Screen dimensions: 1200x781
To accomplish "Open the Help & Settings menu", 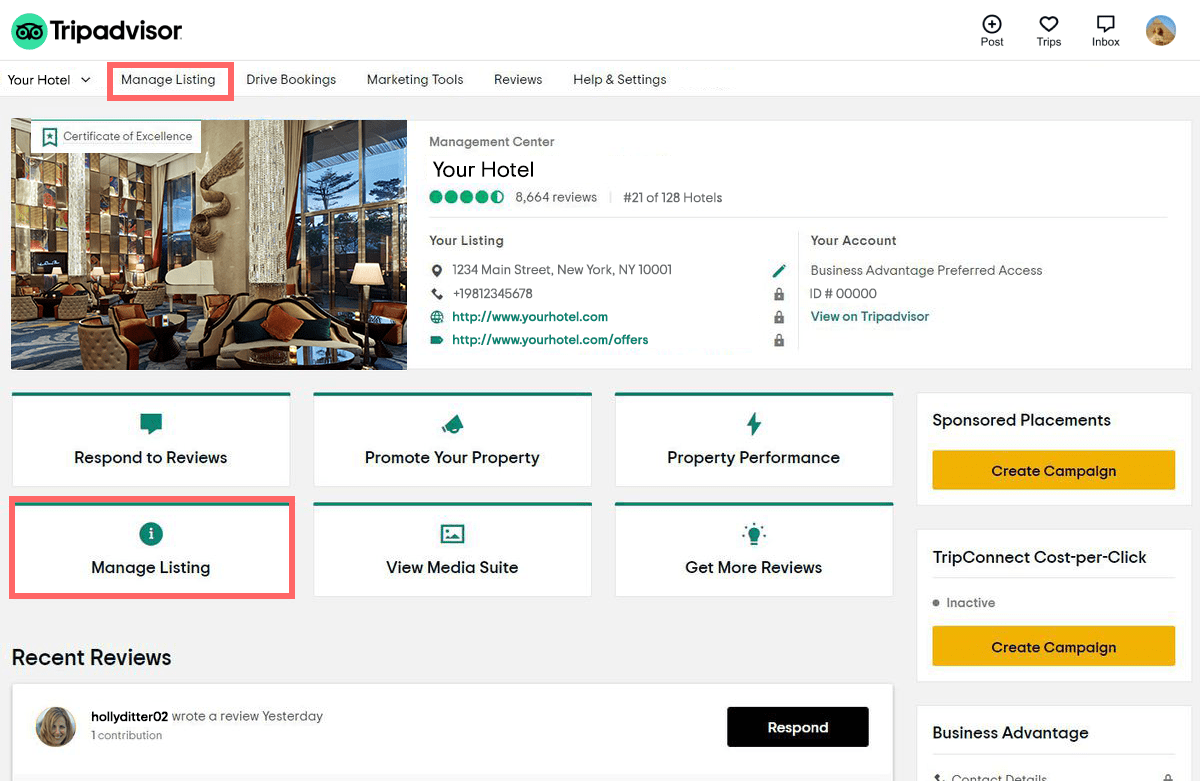I will 620,80.
